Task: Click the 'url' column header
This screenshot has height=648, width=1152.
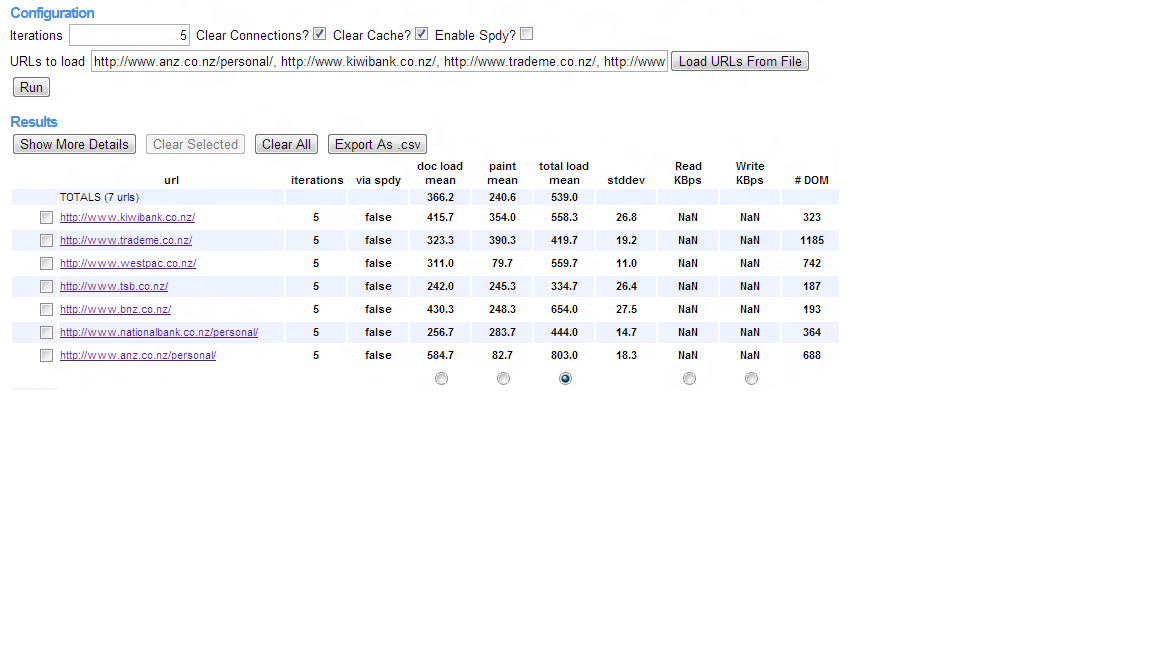Action: [x=171, y=180]
